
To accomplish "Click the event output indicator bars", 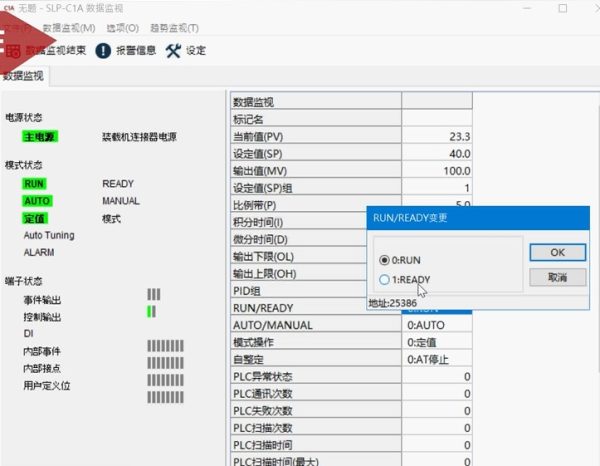I will tap(153, 294).
